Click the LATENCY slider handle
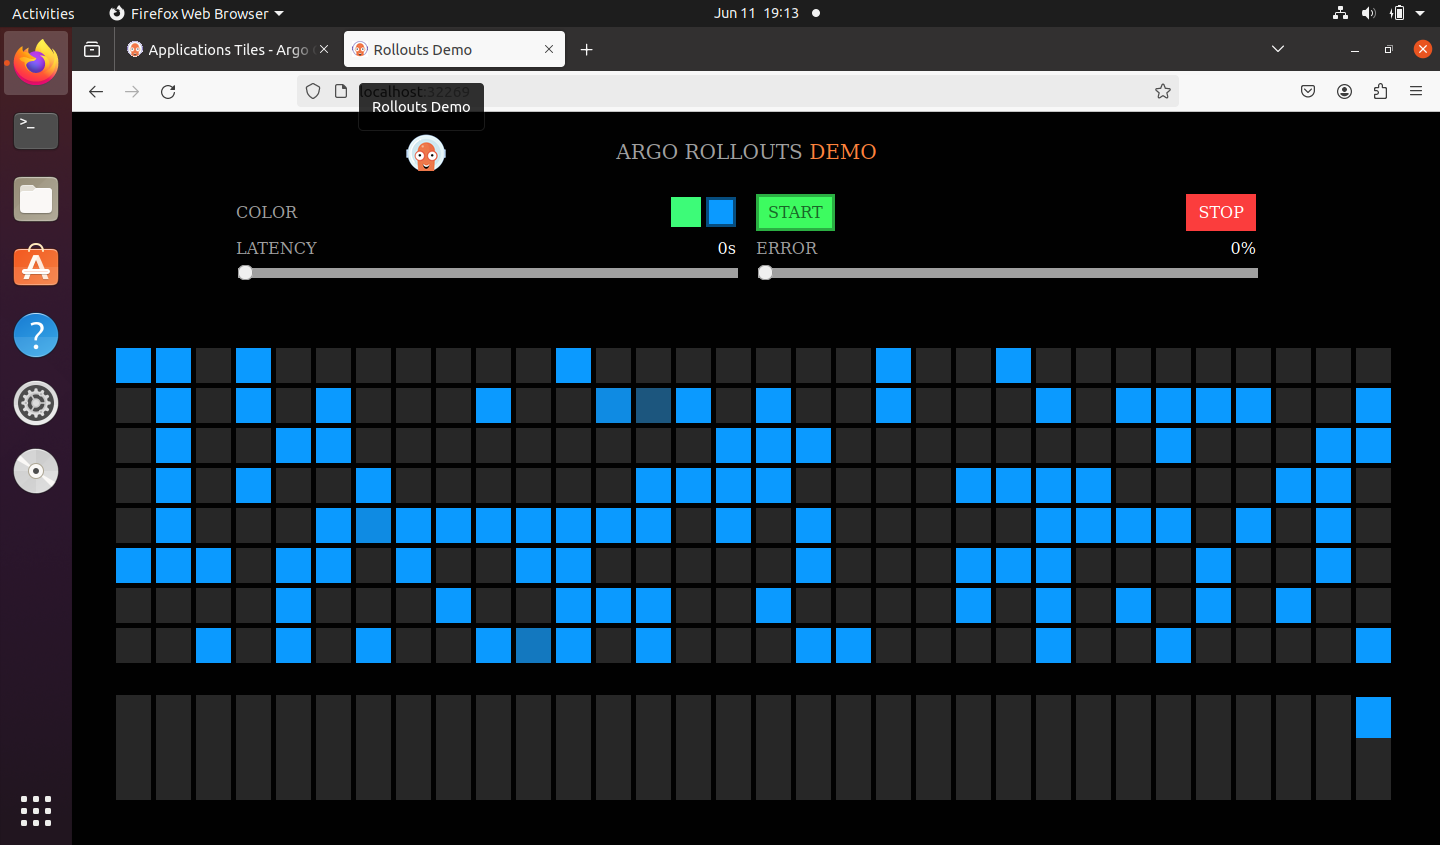The image size is (1440, 845). [245, 273]
